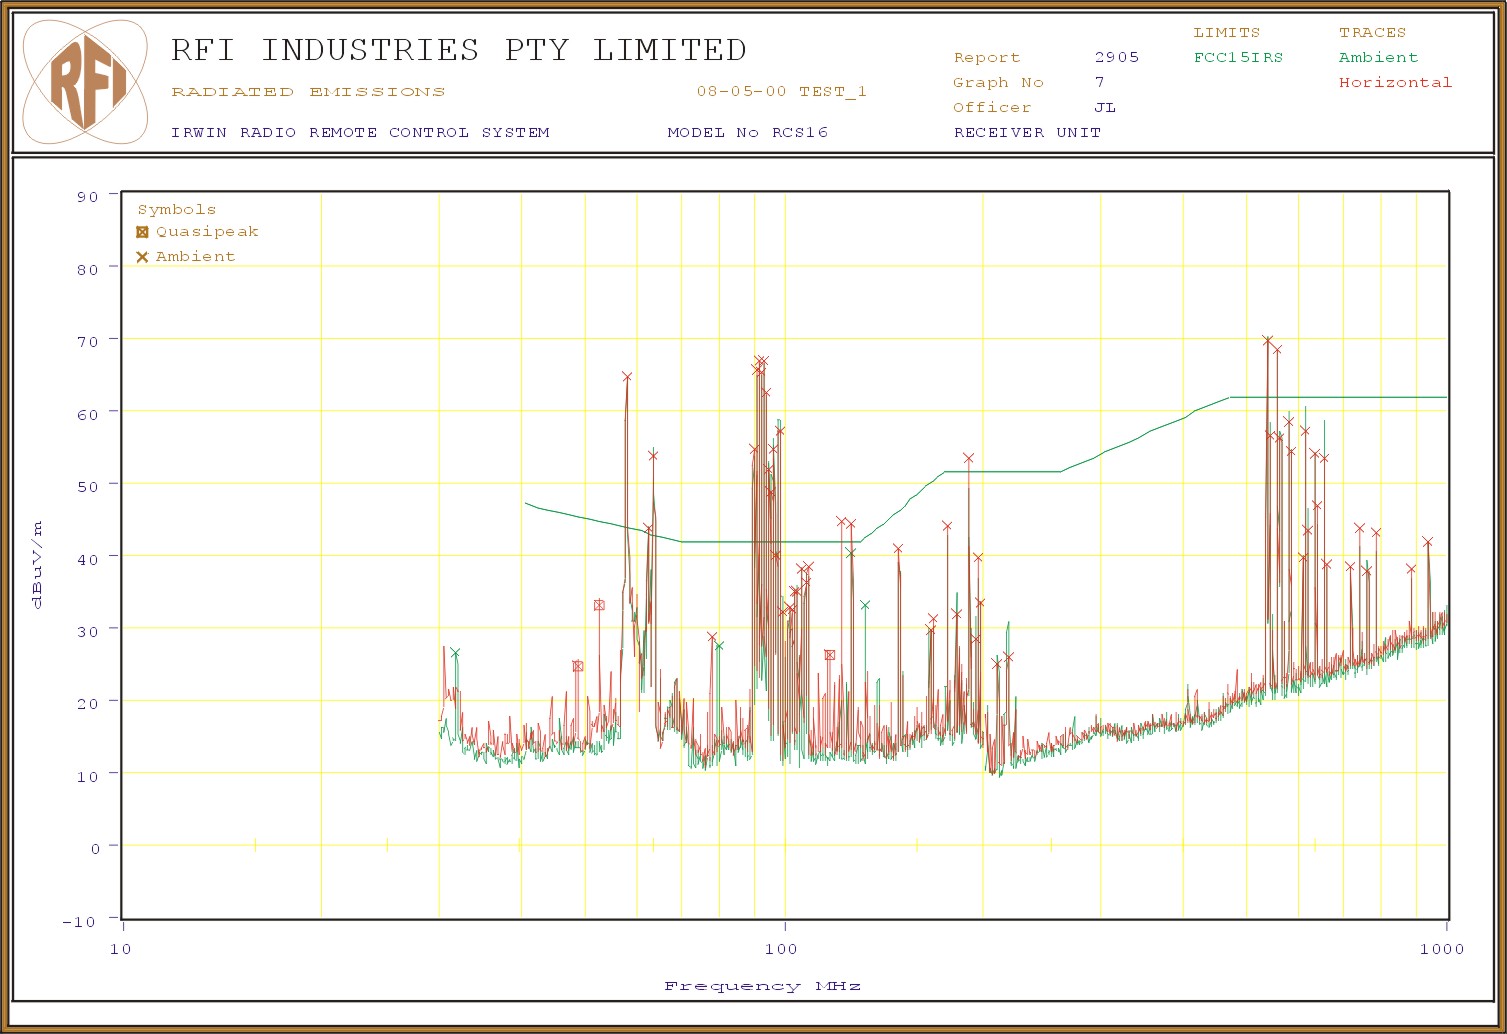
Task: Select the Graph No value 7
Action: (1099, 83)
